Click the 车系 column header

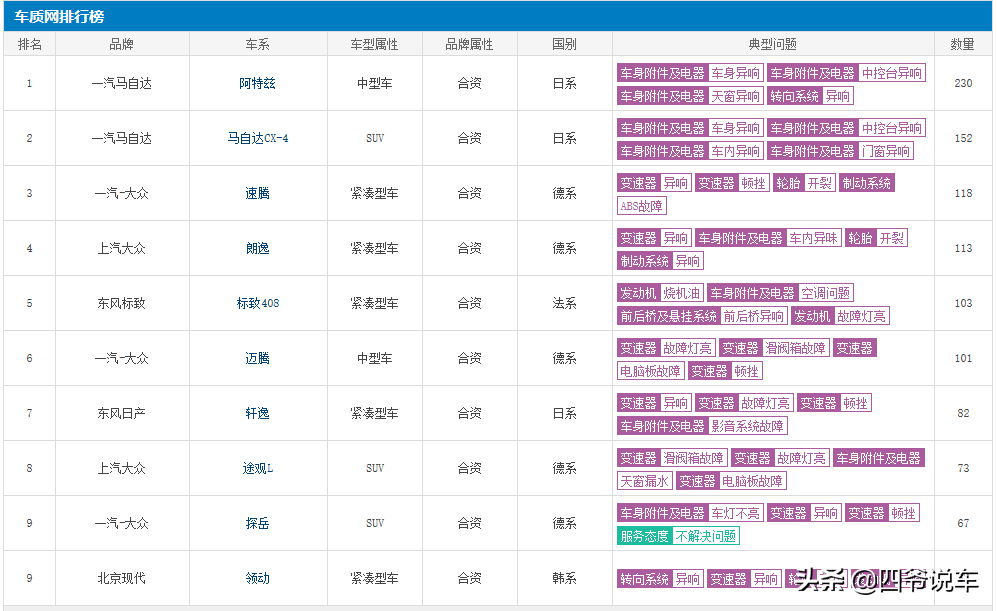pos(258,44)
